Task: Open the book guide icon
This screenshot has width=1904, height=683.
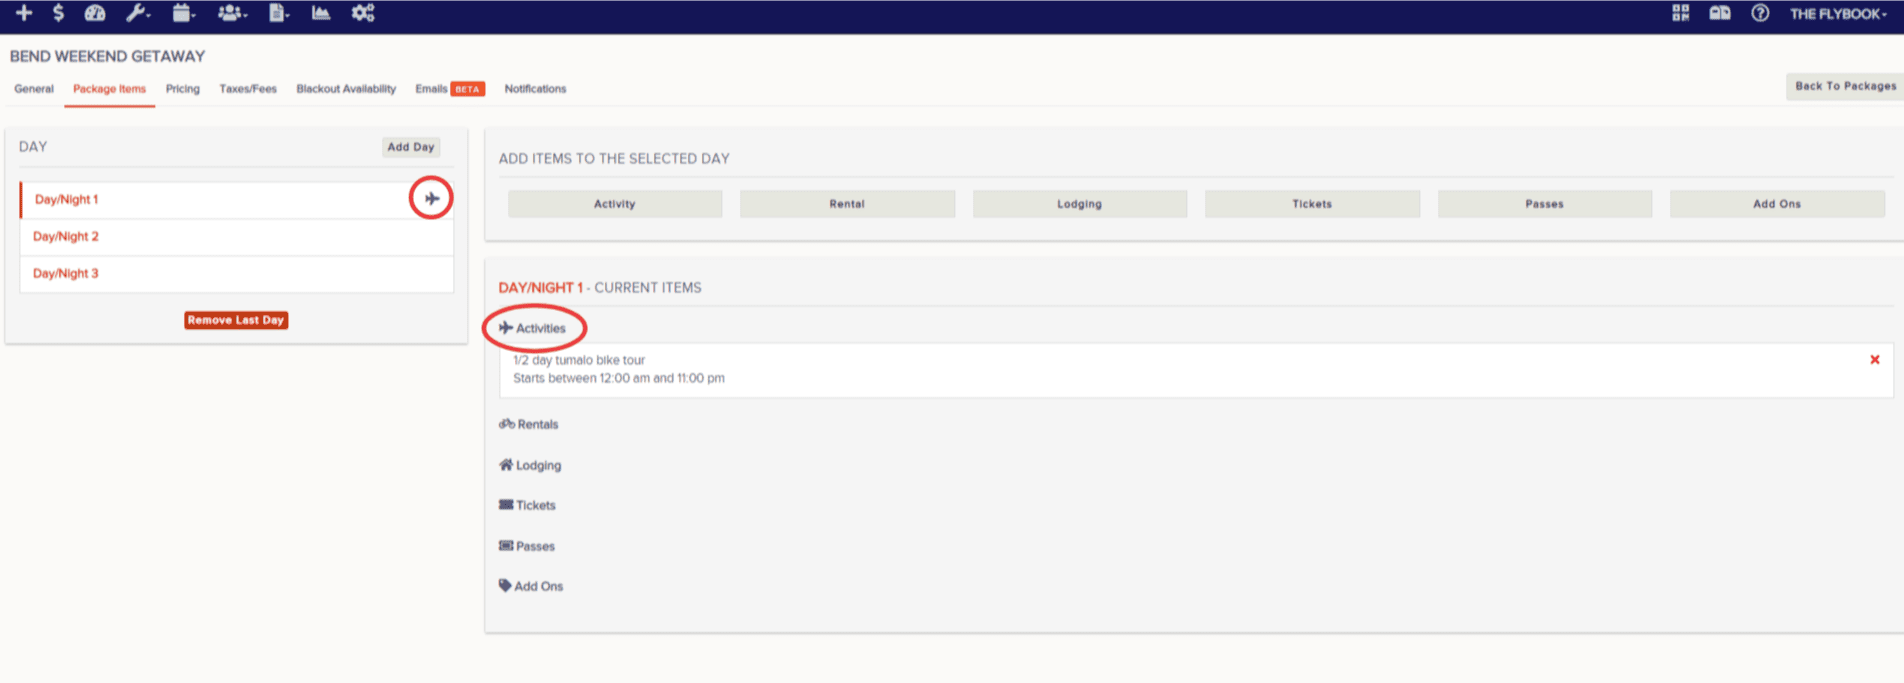Action: pos(1720,13)
